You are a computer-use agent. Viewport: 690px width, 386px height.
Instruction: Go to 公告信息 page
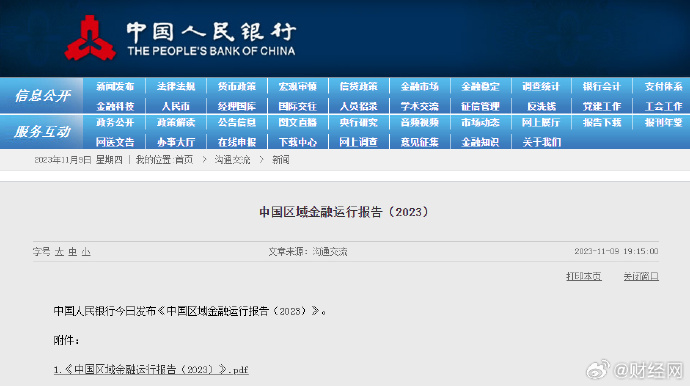pyautogui.click(x=237, y=122)
